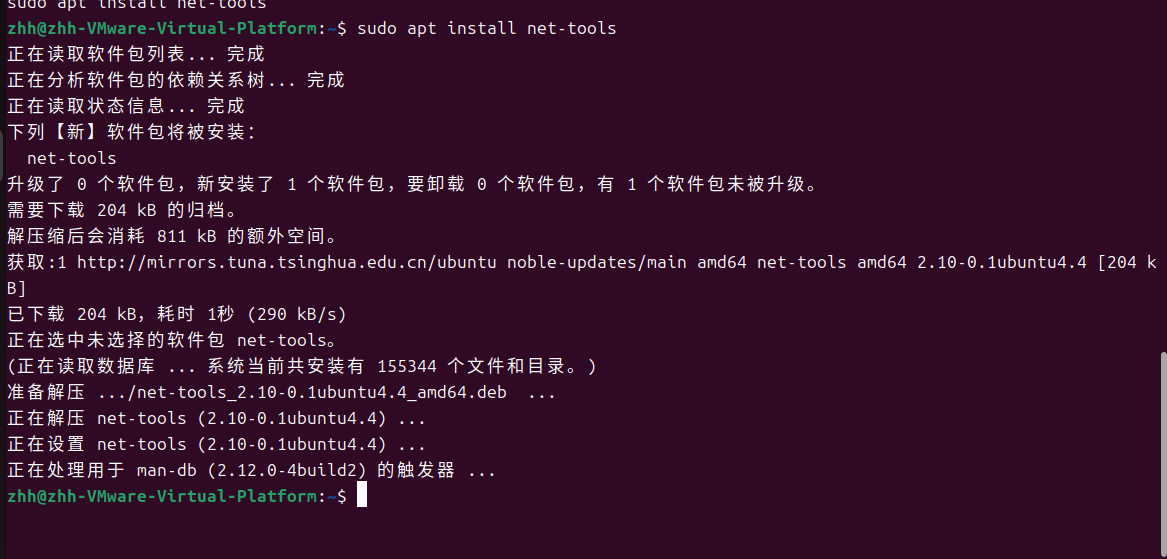Click the net-tools_2.10-0.1ubuntu4.4_amd64.deb filename

point(322,392)
